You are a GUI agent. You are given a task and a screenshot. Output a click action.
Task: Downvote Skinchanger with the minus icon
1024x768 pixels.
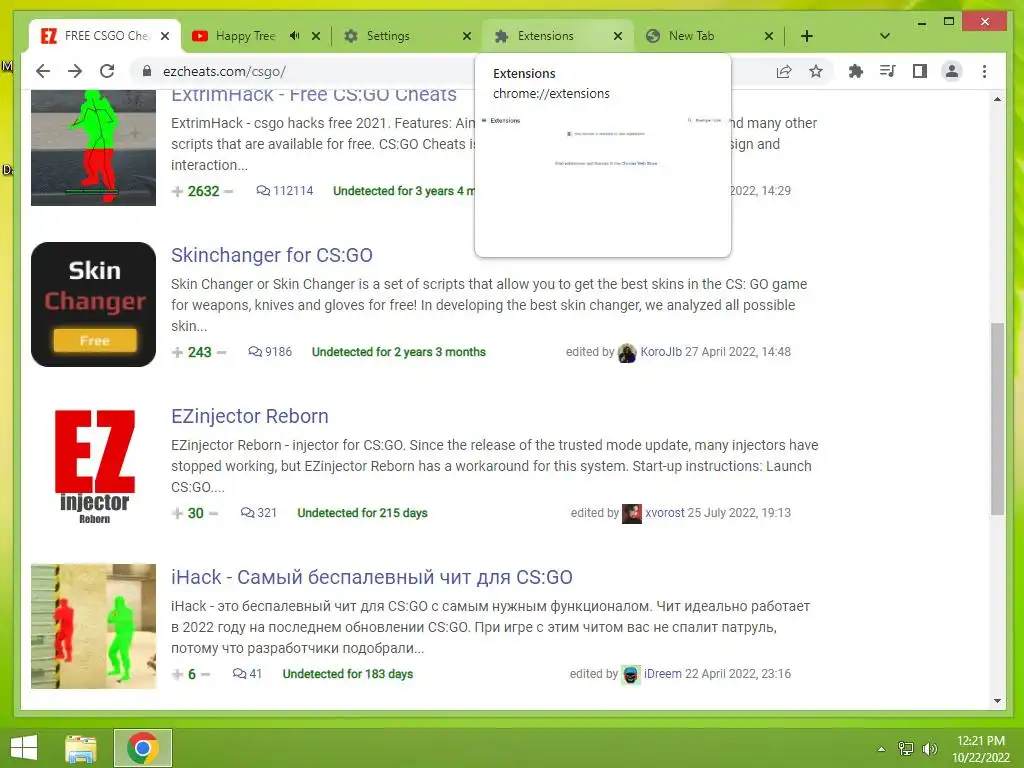click(221, 353)
